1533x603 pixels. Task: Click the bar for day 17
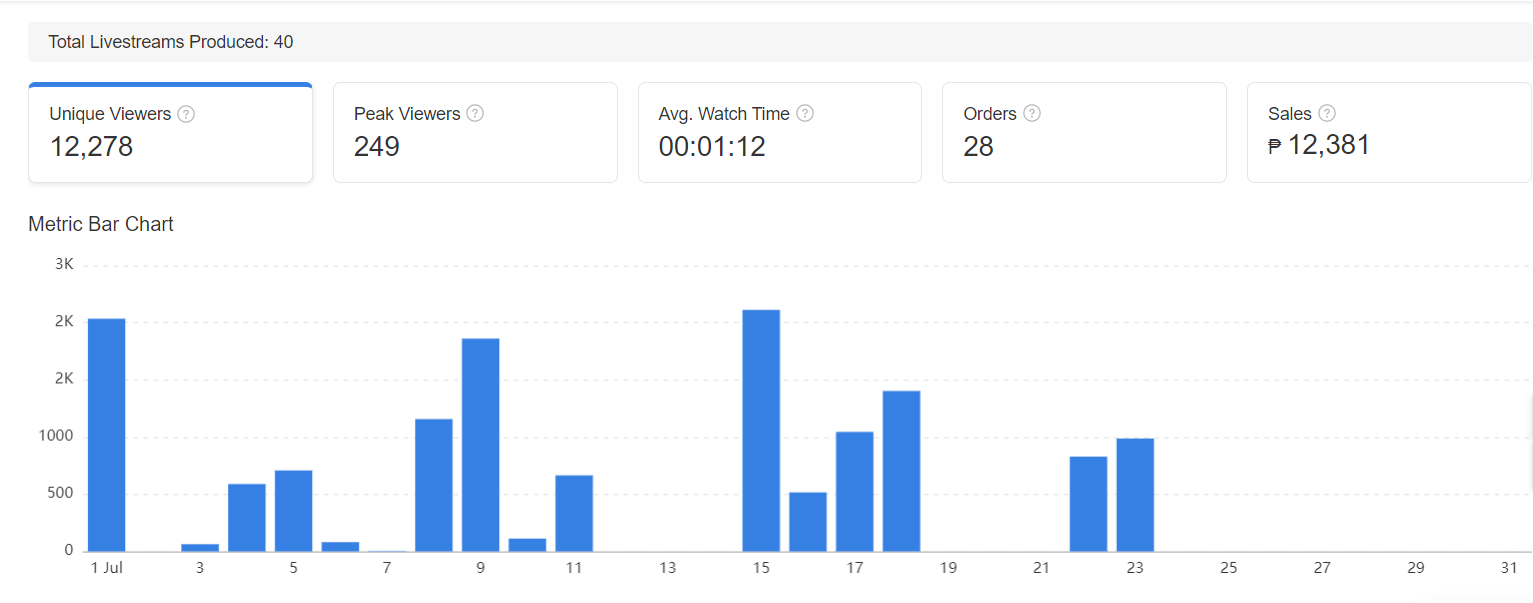coord(855,491)
